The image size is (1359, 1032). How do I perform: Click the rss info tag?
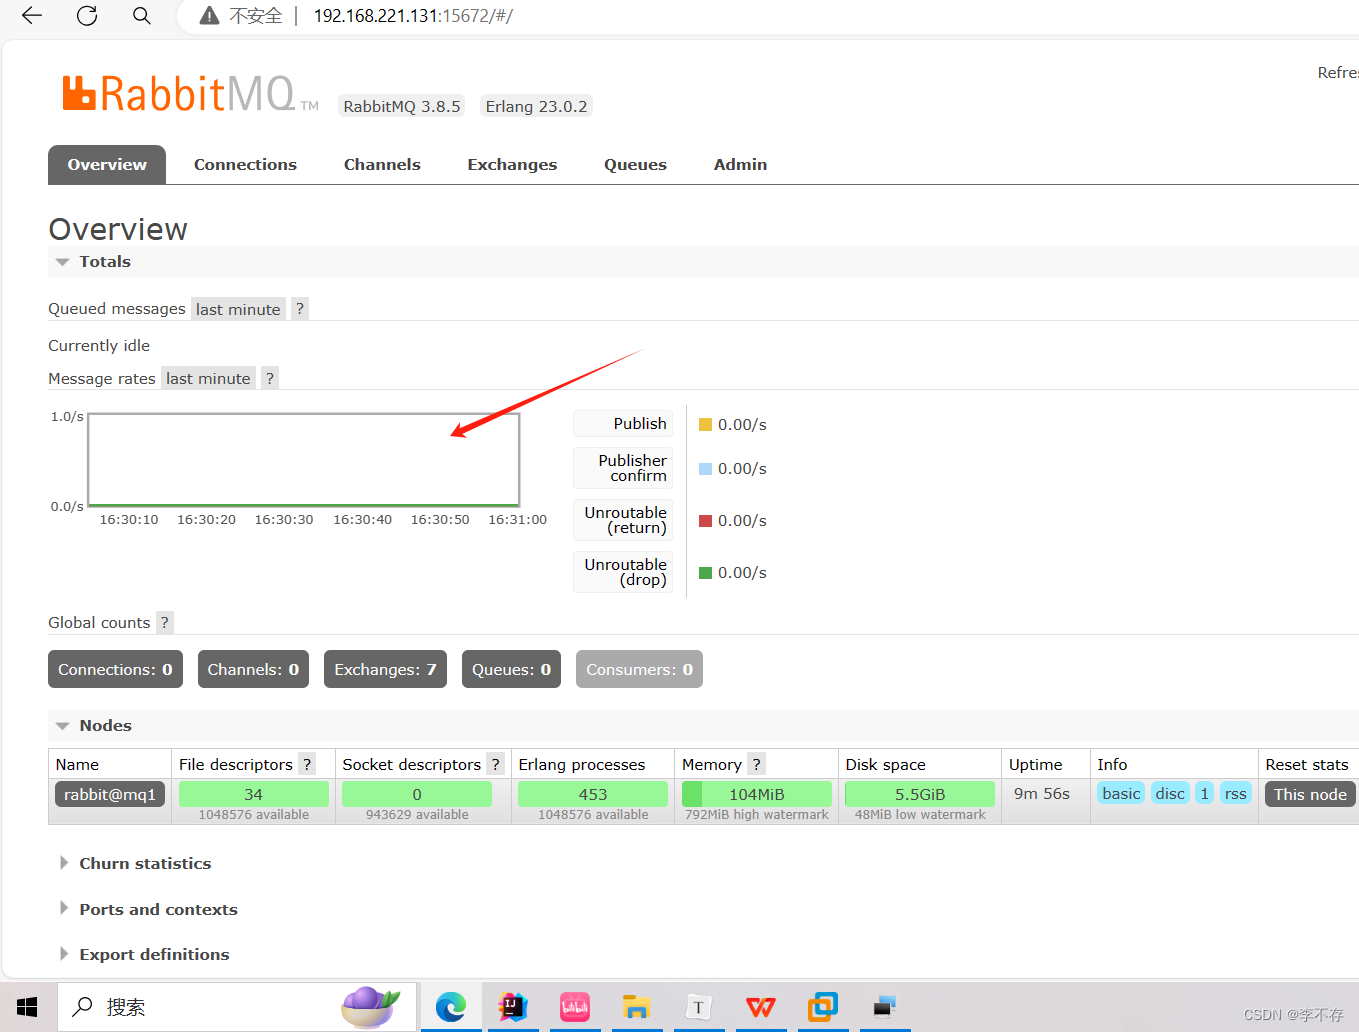click(1236, 793)
